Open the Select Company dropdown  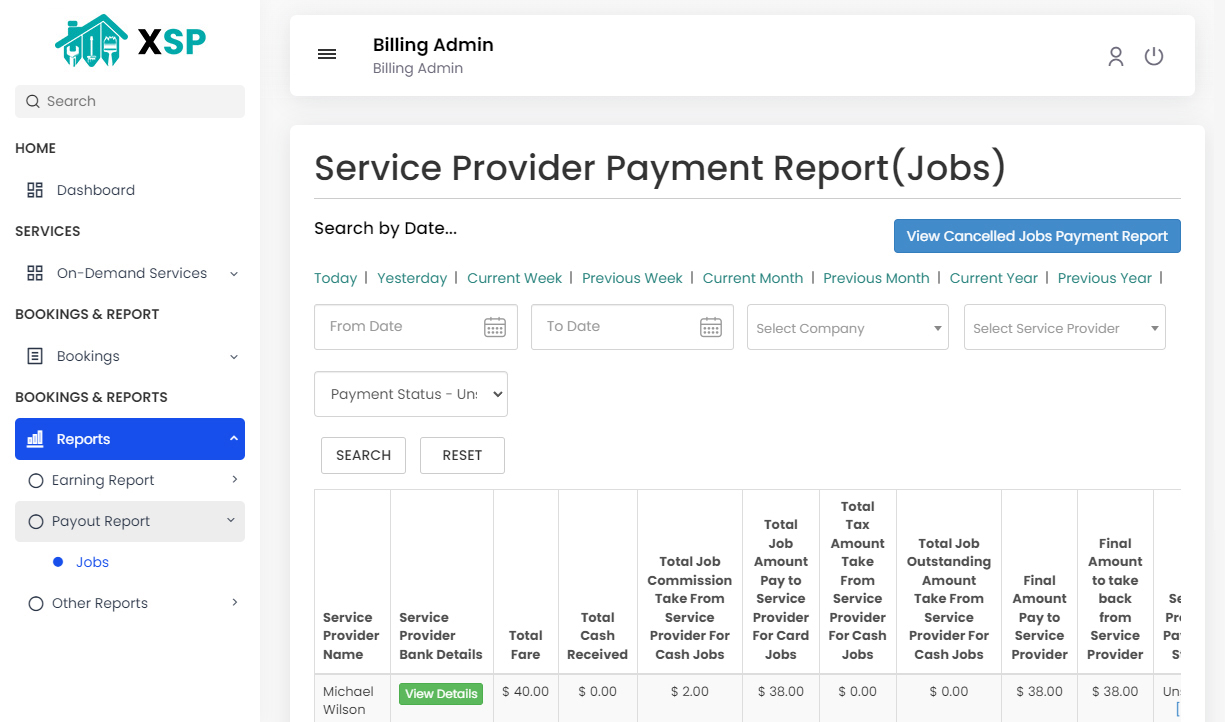click(847, 327)
